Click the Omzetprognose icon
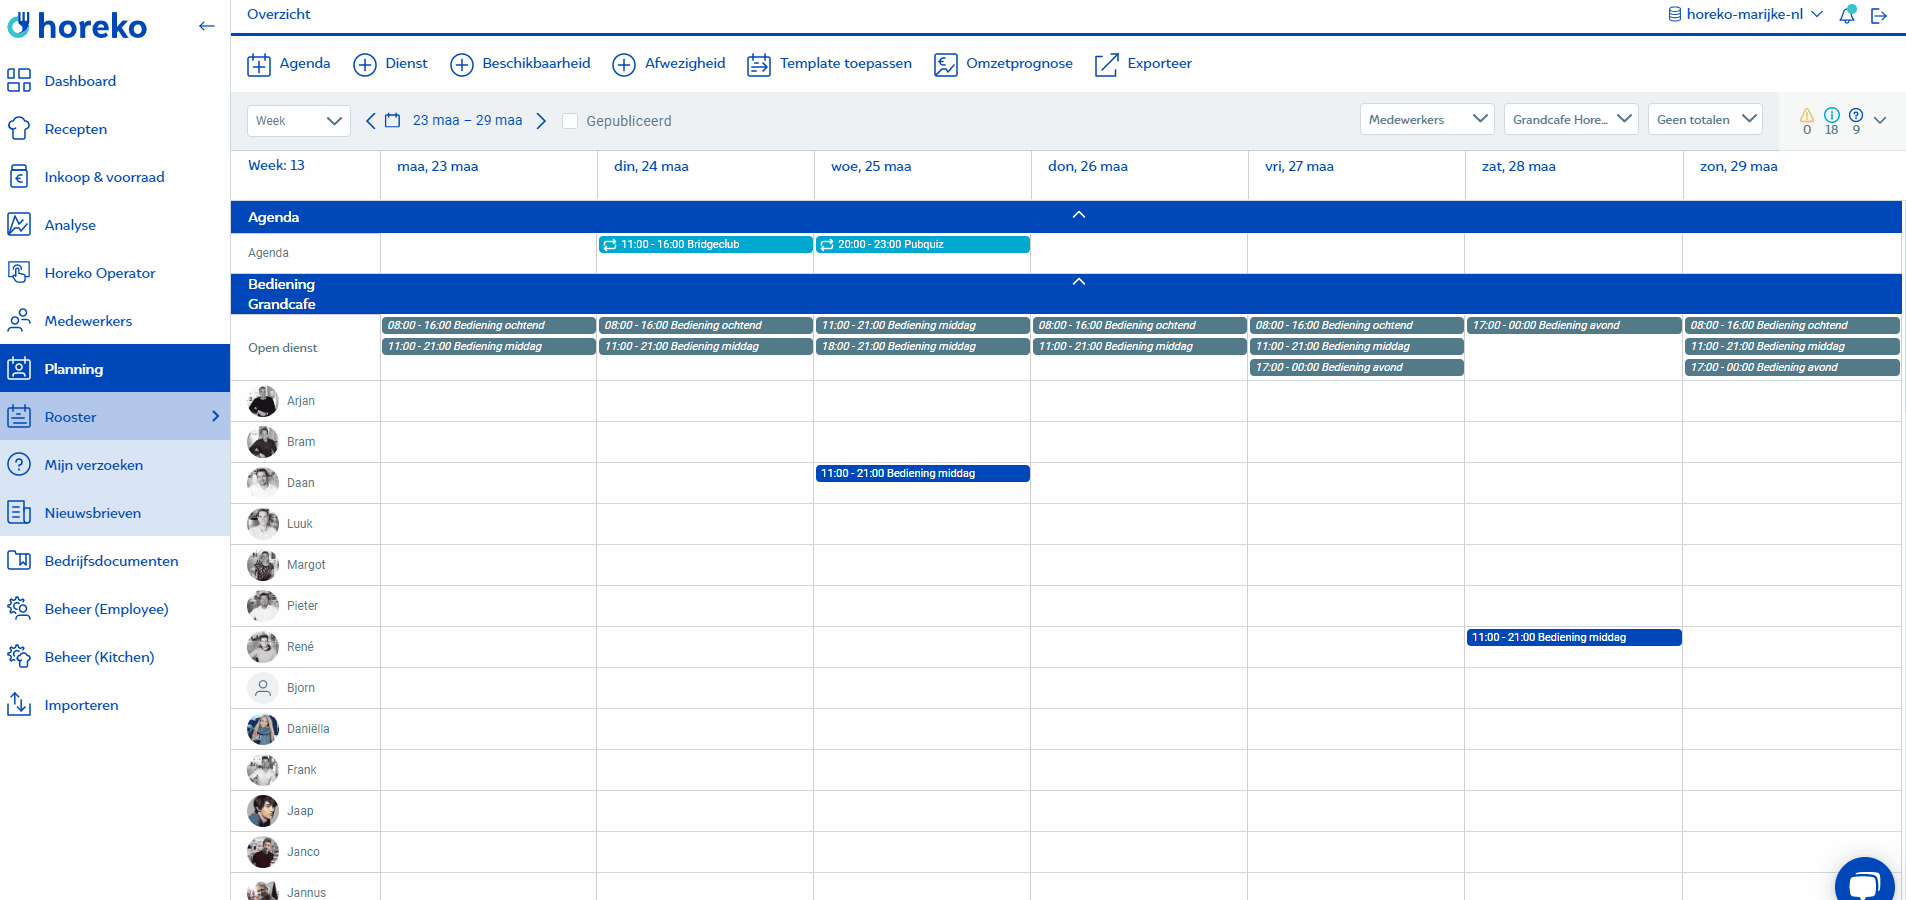This screenshot has height=900, width=1906. (945, 63)
